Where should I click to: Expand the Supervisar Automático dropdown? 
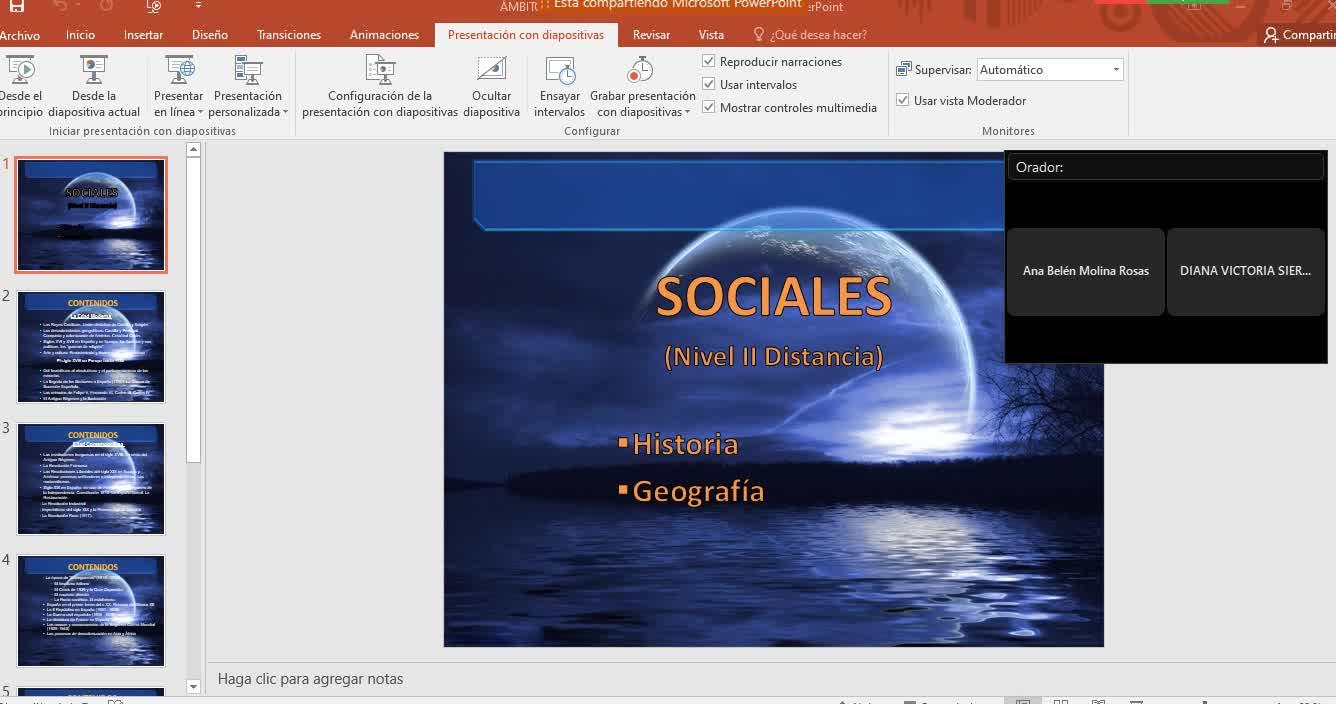[x=1116, y=70]
